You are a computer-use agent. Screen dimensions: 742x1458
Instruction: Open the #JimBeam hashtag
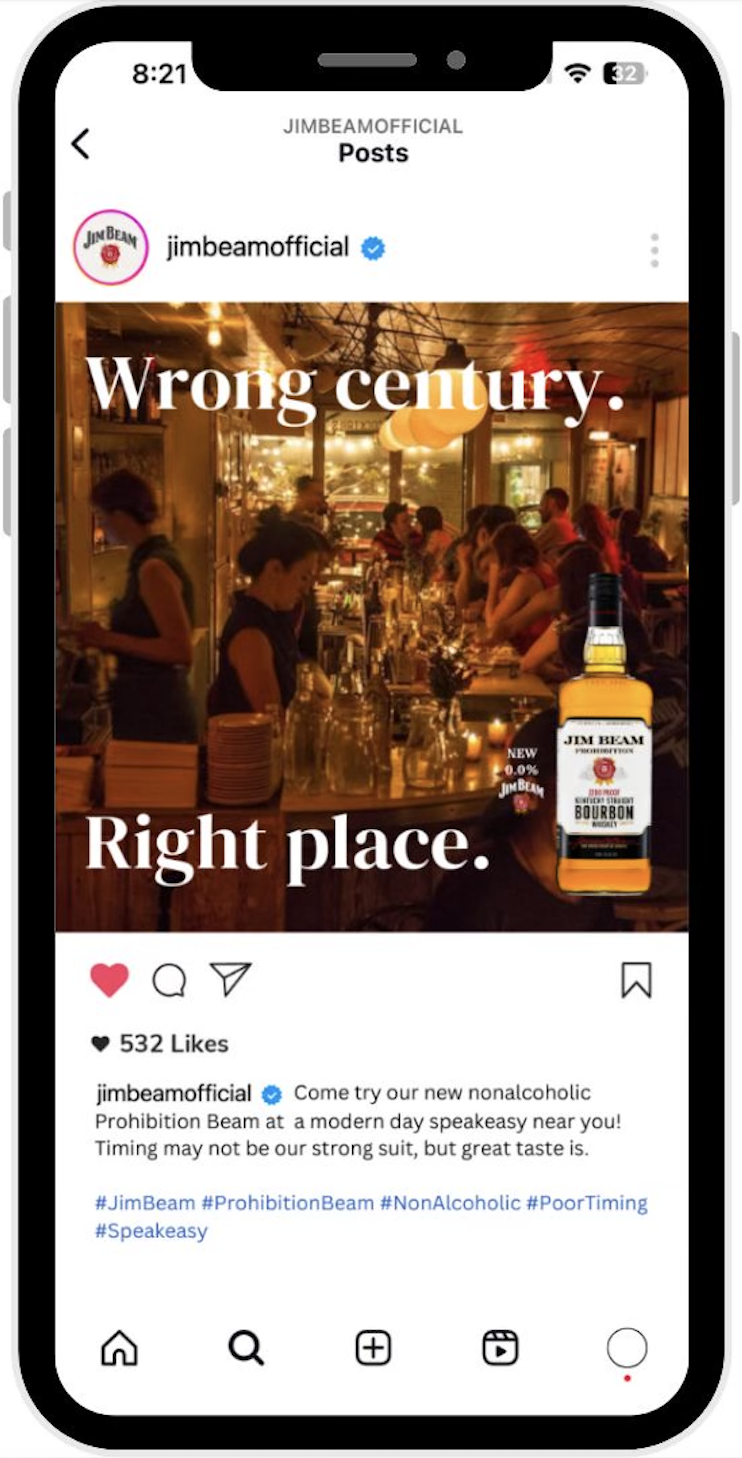tap(144, 1203)
